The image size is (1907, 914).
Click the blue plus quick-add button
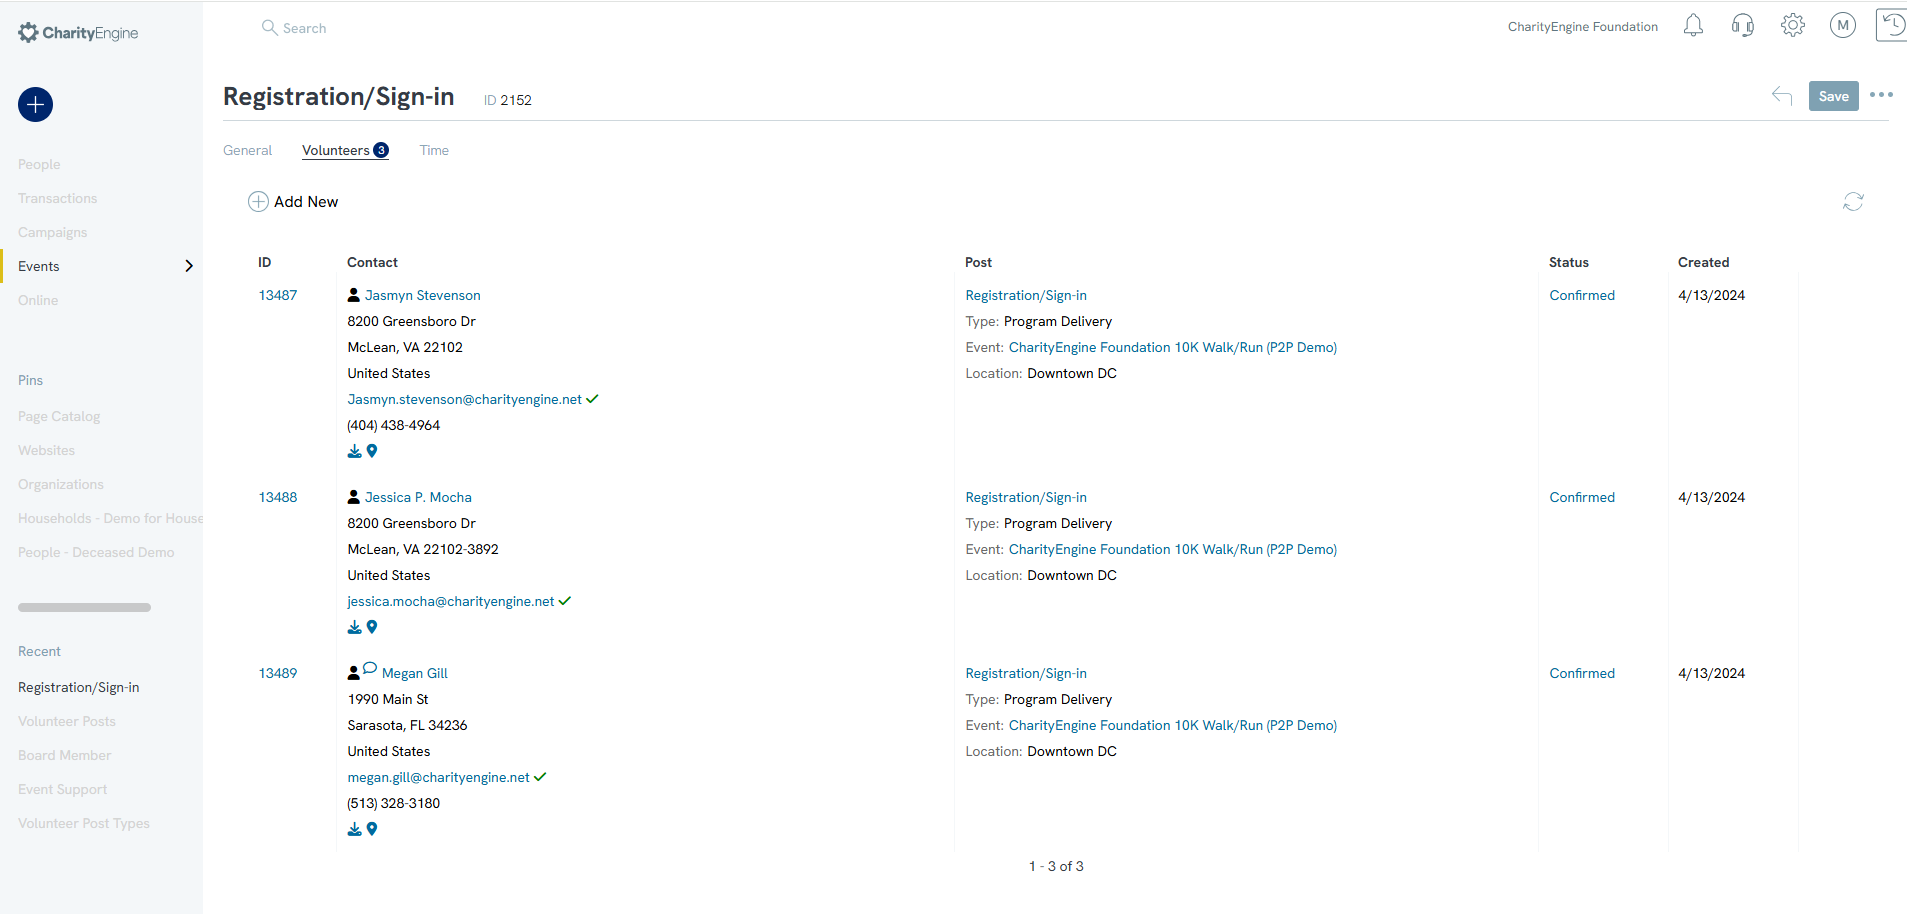(x=35, y=104)
